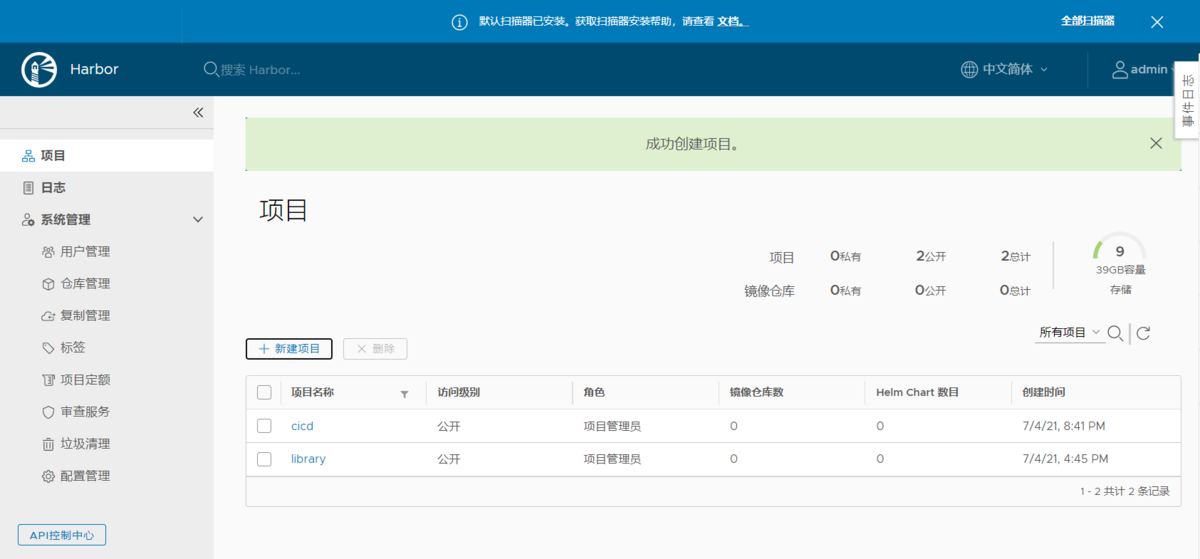Screen dimensions: 1200x559
Task: Click the 复制管理 replication cloud icon
Action: [48, 316]
